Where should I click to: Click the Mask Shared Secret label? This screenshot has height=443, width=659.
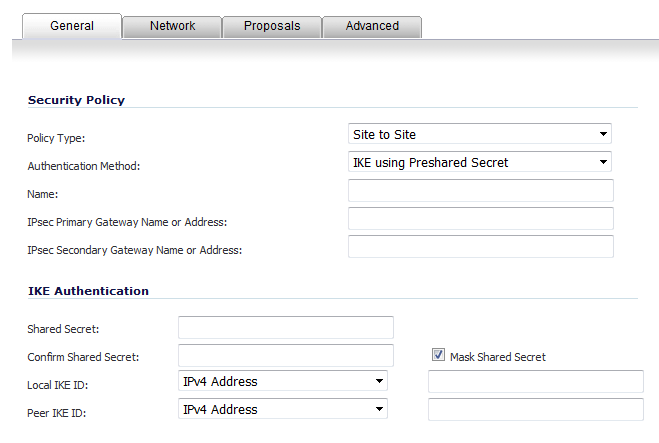tap(498, 357)
